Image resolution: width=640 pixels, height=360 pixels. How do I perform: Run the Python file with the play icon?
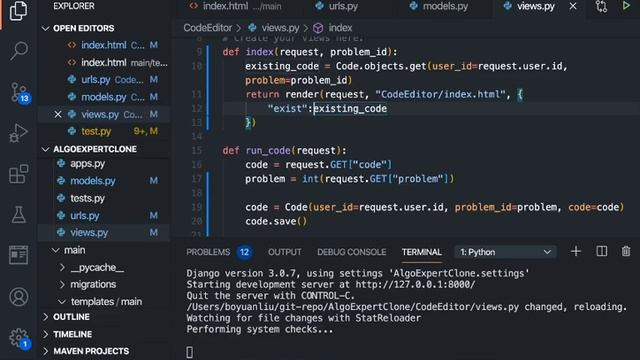pyautogui.click(x=626, y=6)
